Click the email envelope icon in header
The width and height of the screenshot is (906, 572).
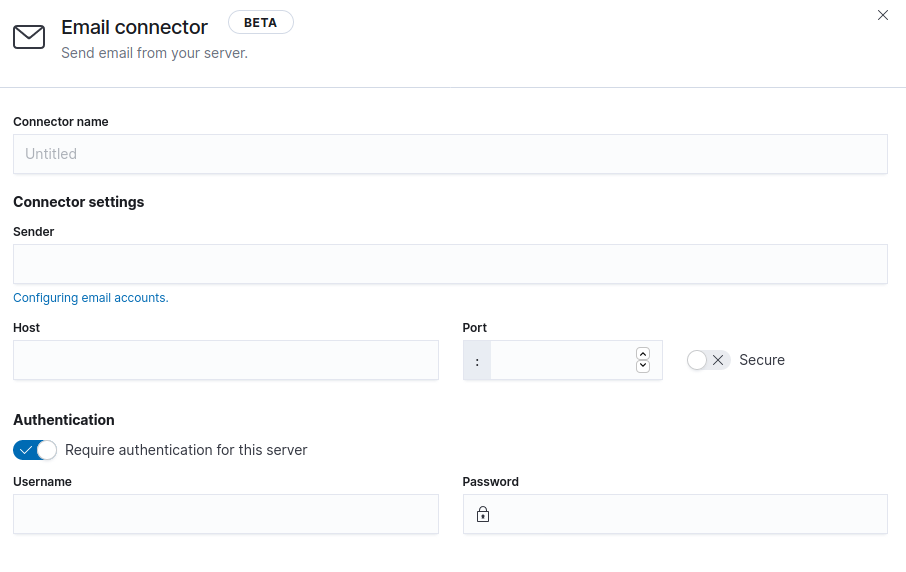[29, 37]
